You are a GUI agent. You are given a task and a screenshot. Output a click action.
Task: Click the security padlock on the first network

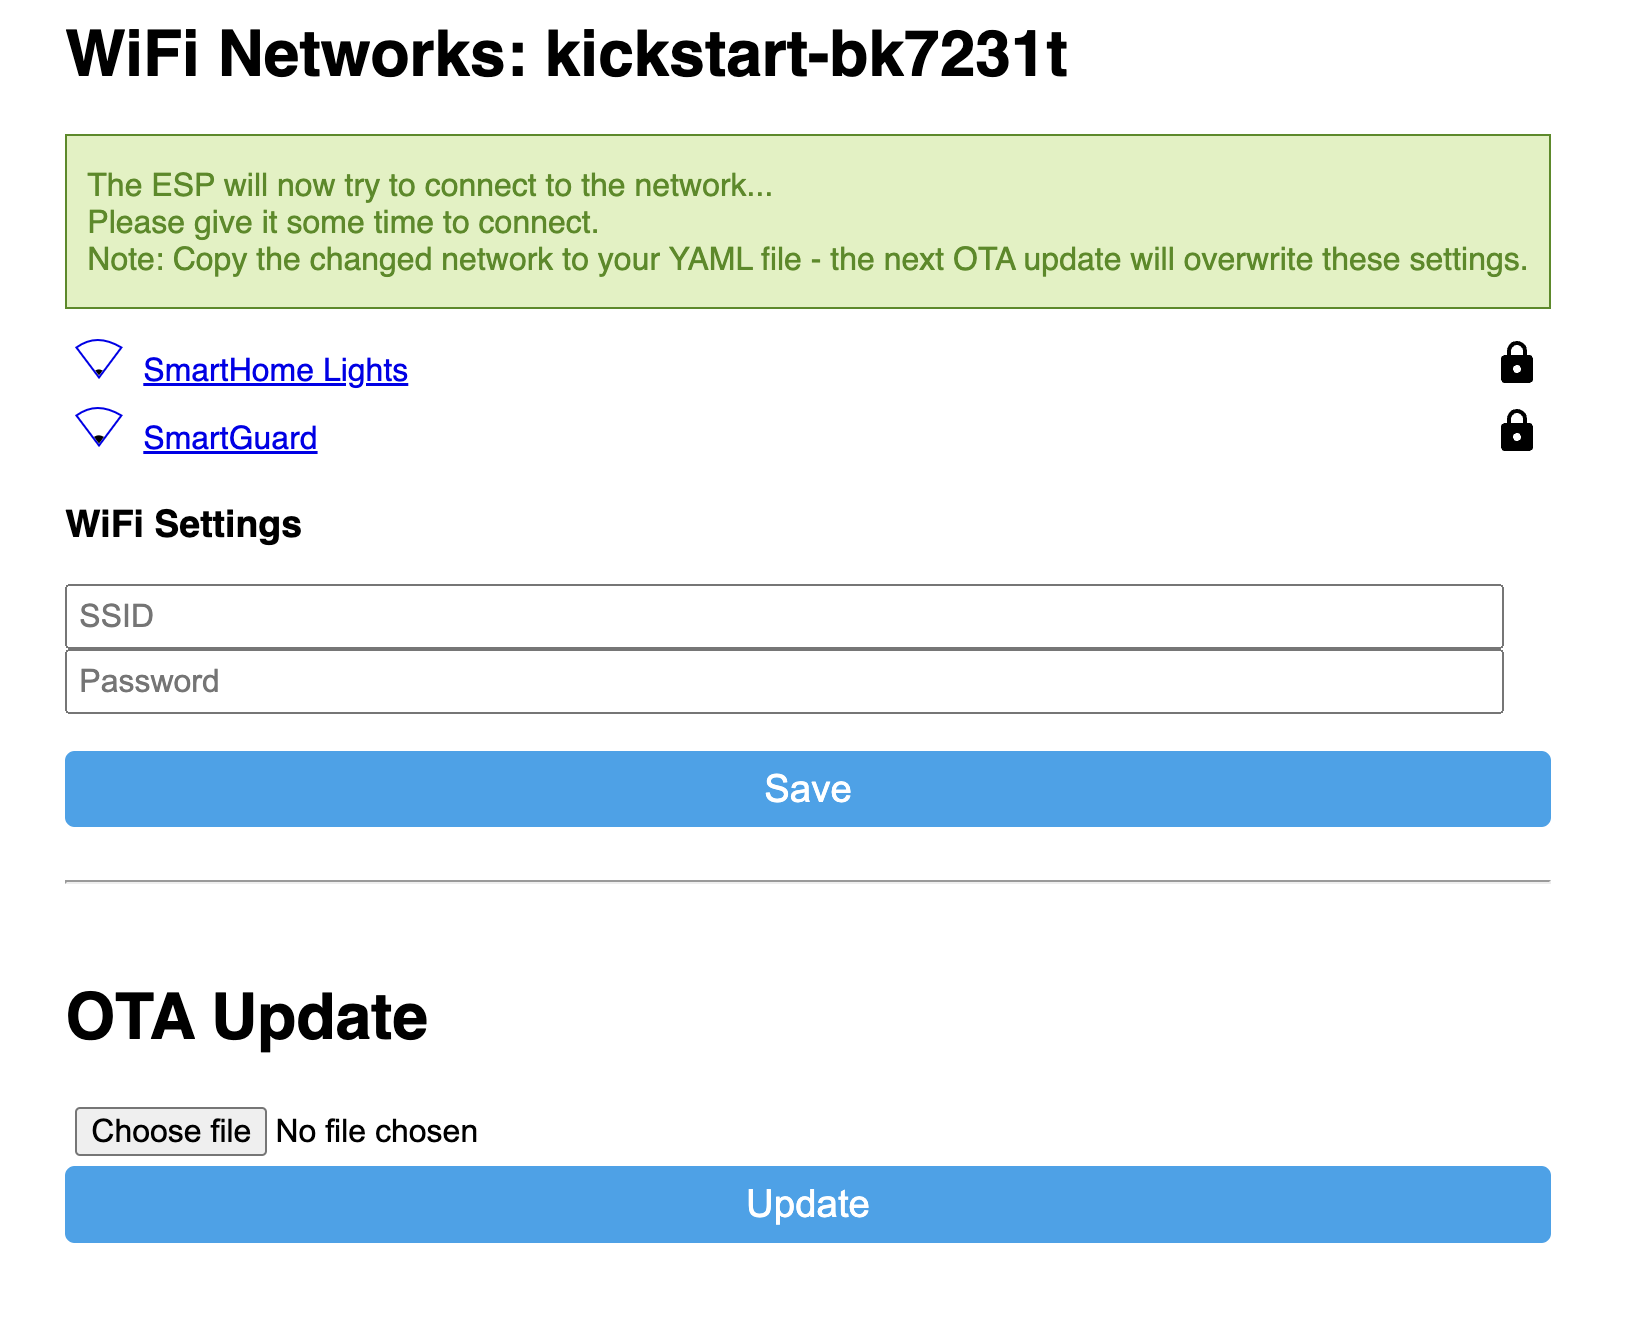coord(1517,362)
